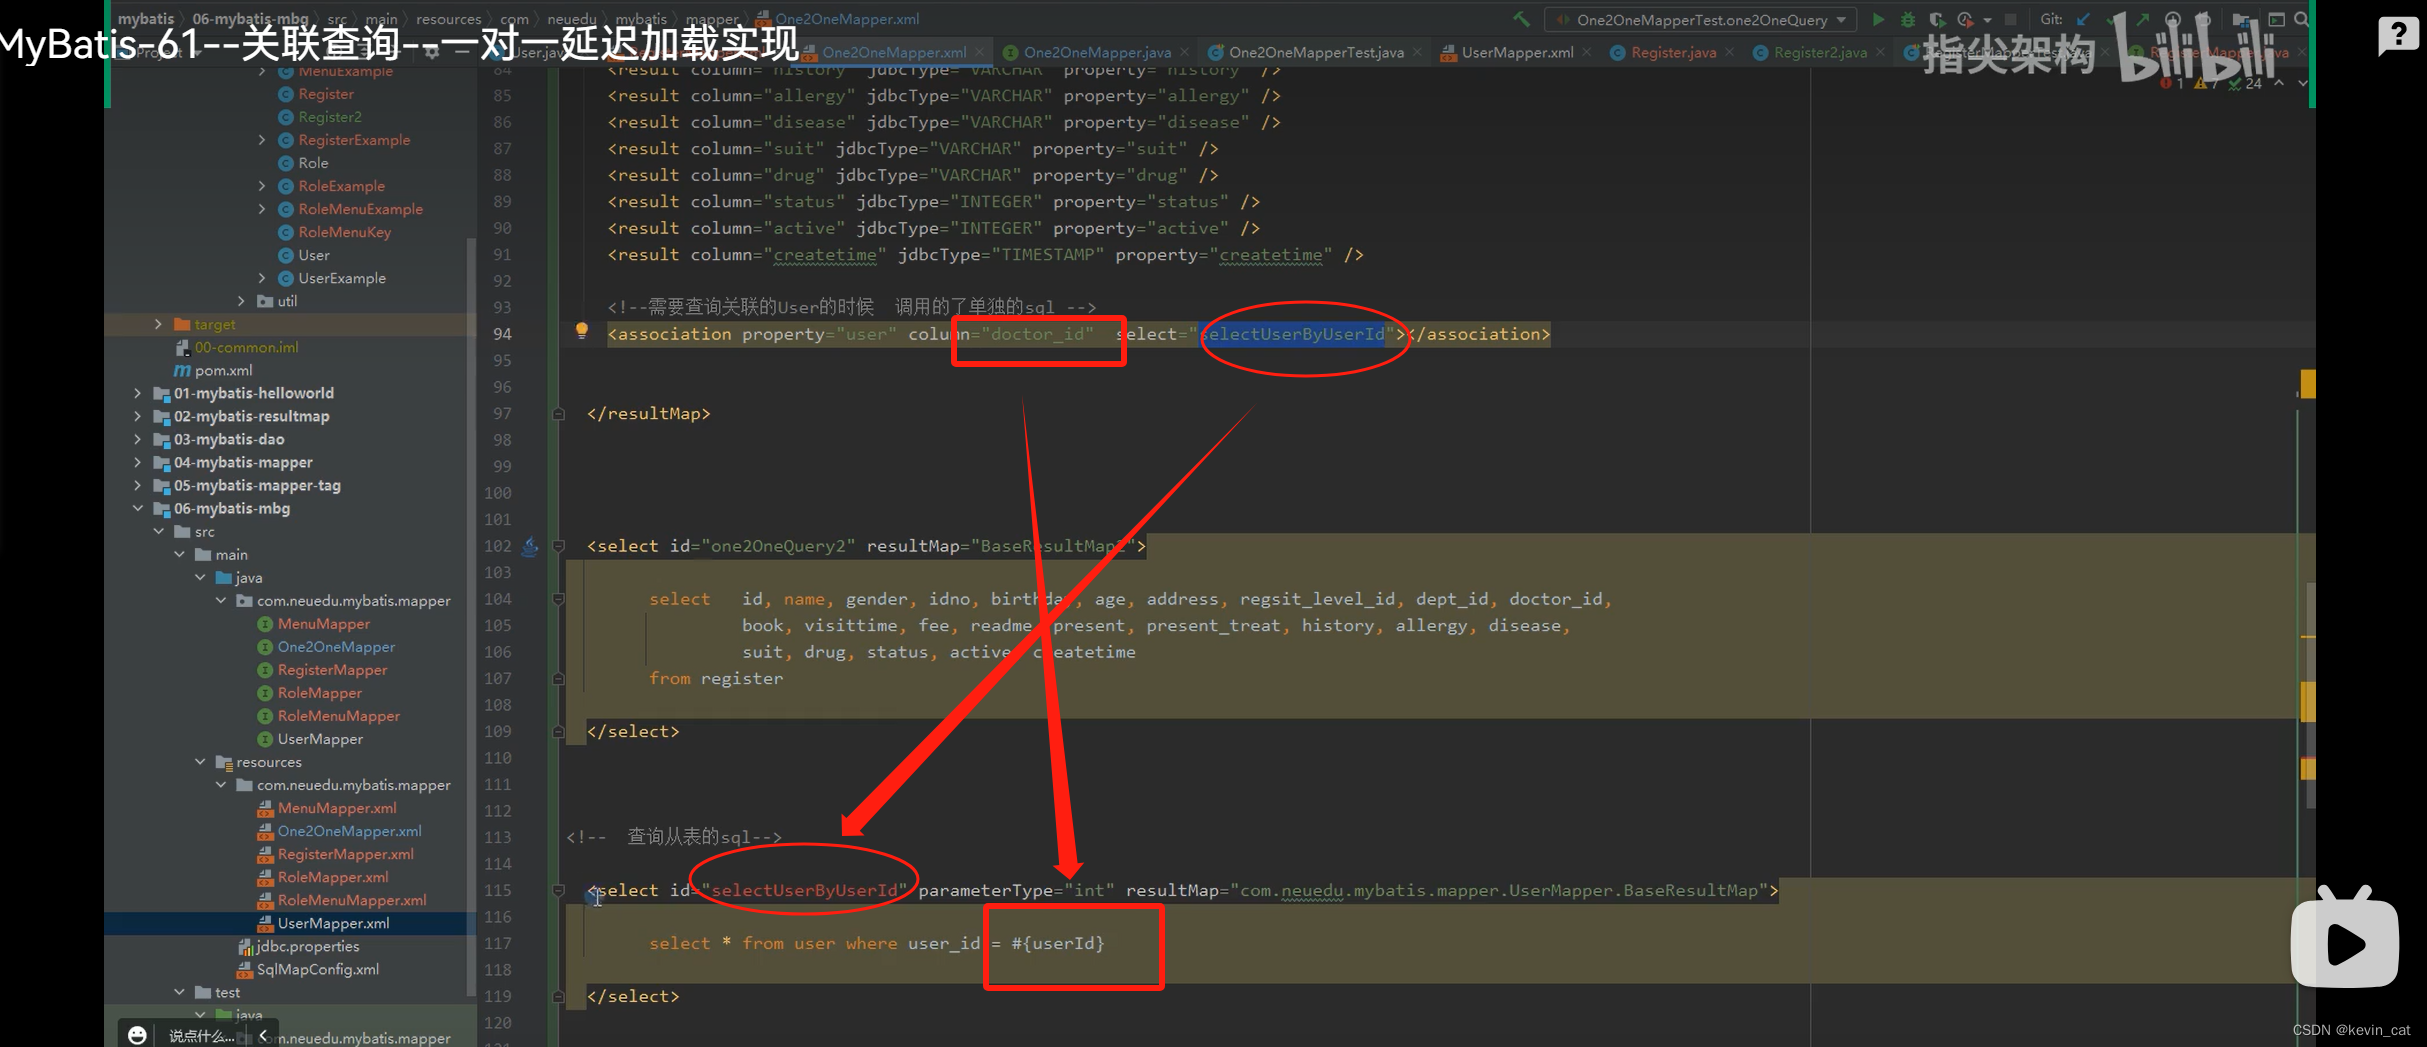Fold the selectUserByUserId select block
The height and width of the screenshot is (1047, 2427).
[559, 890]
